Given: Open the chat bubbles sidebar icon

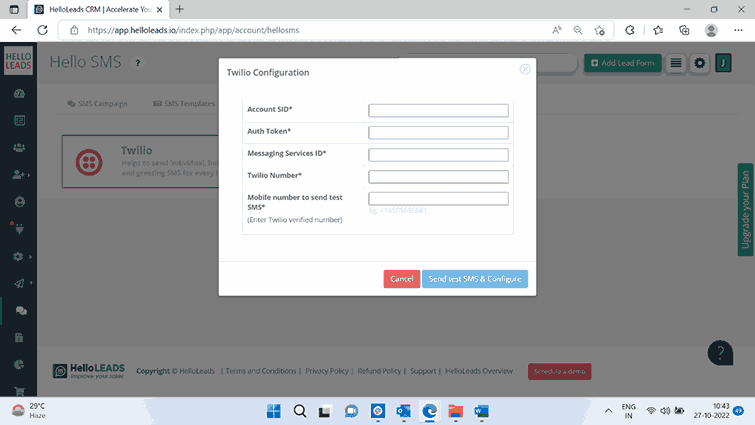Looking at the screenshot, I should point(21,311).
